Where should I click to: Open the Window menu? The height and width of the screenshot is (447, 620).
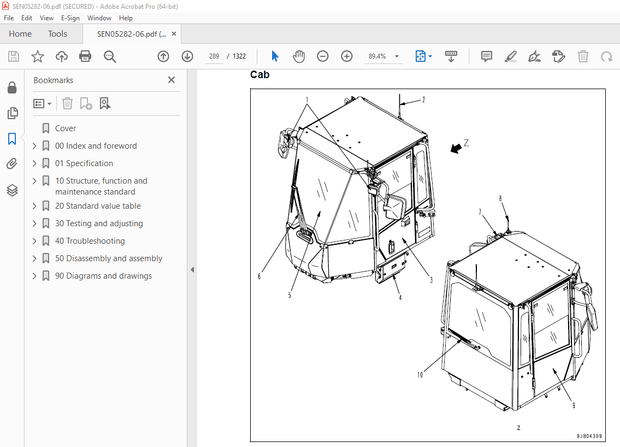click(99, 18)
